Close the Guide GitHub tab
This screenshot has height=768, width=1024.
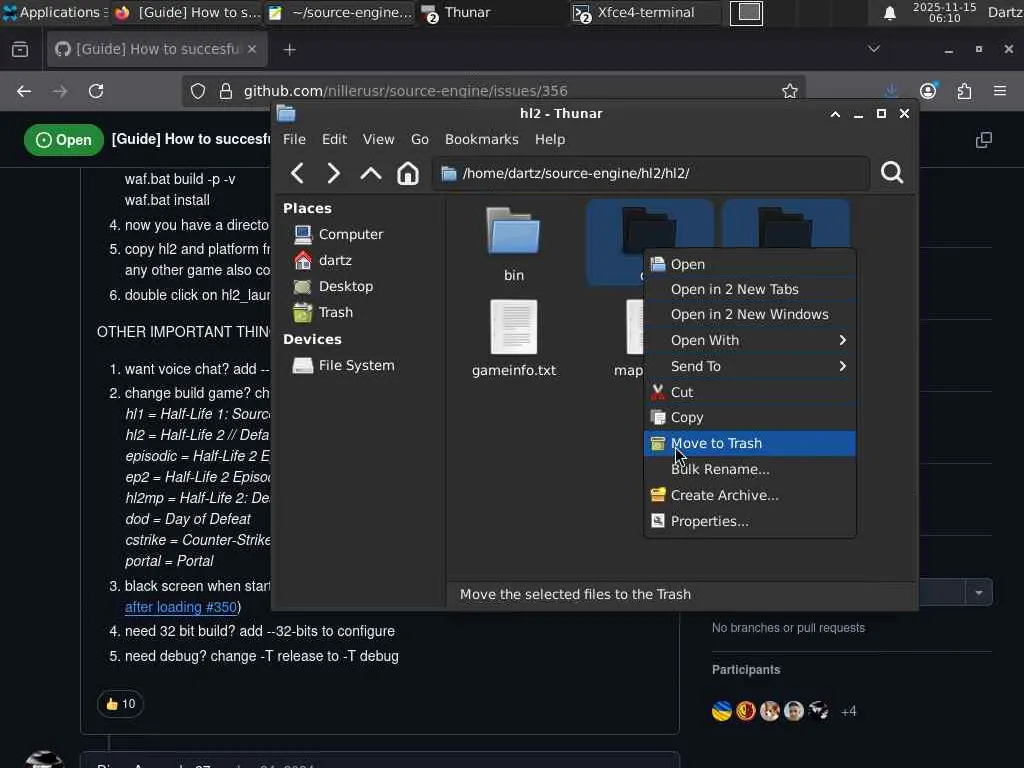click(252, 49)
